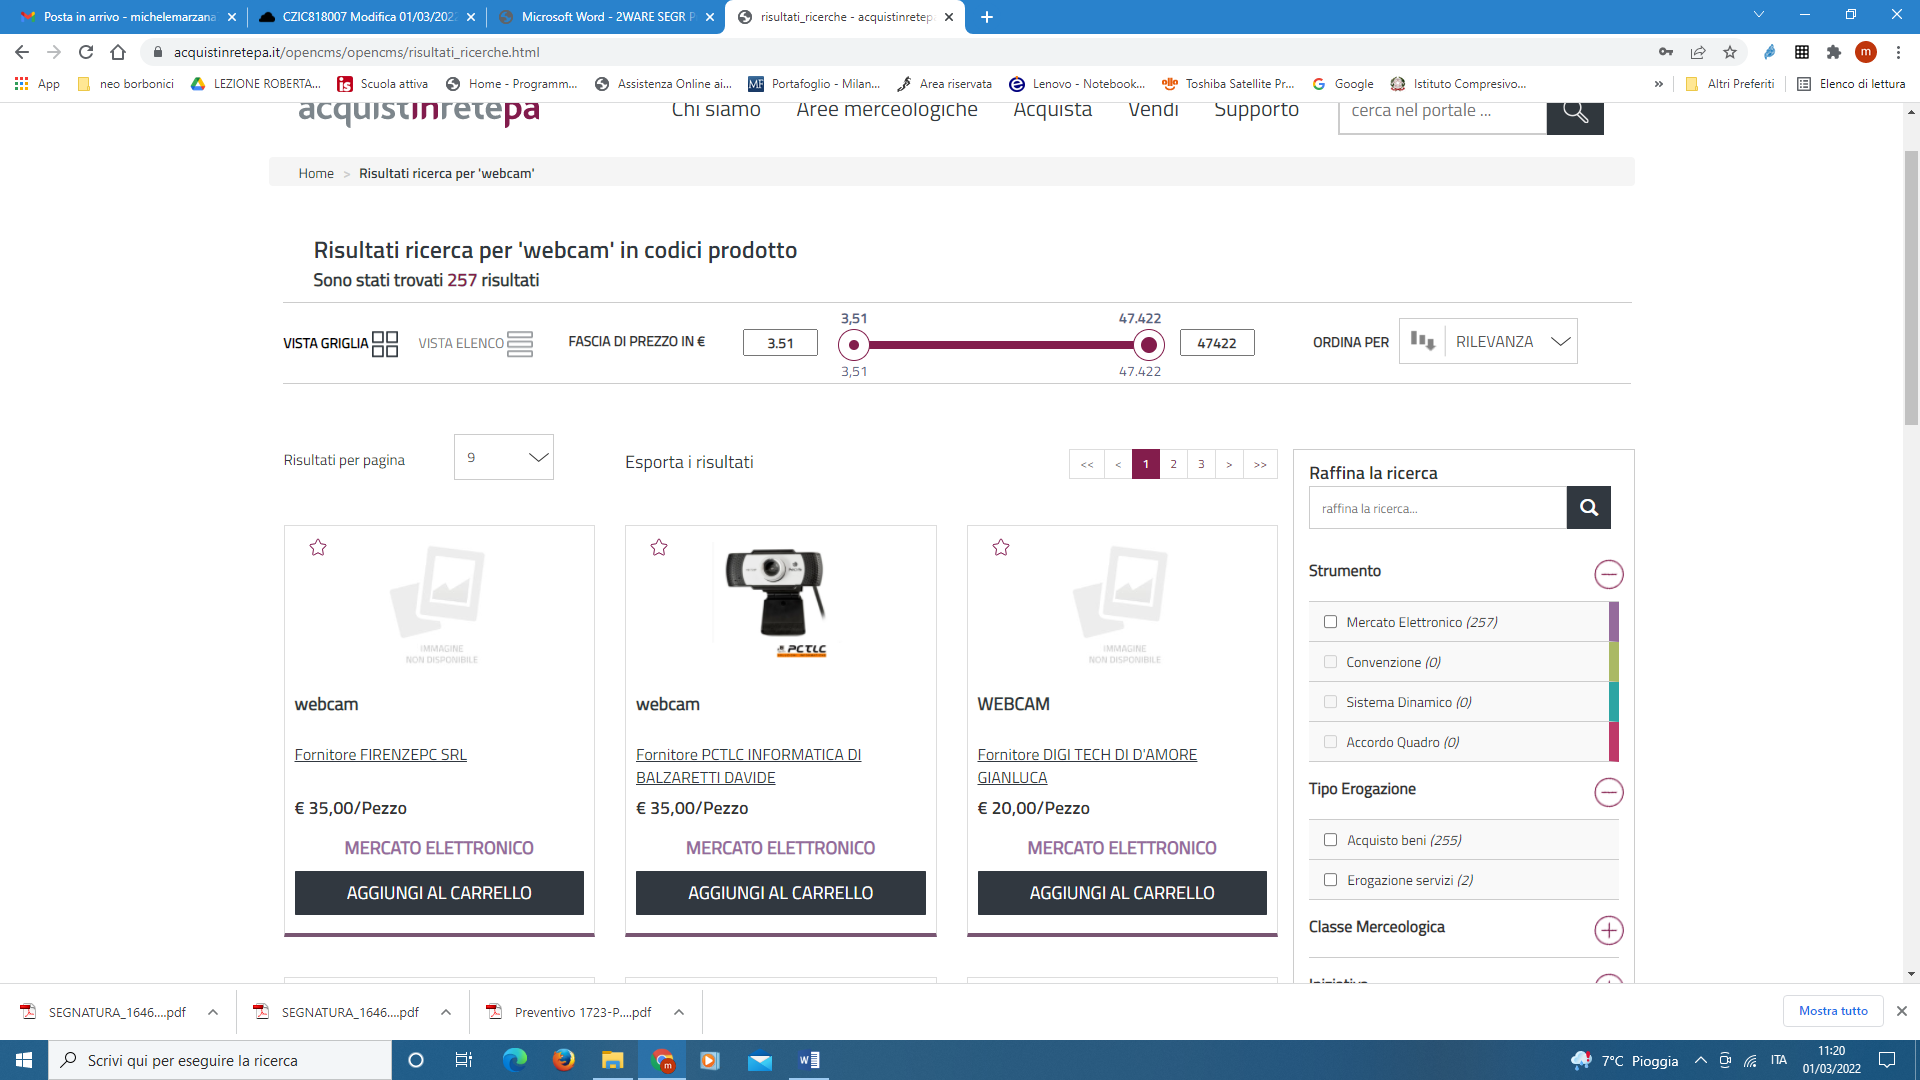Check the Convenzione filter
The image size is (1920, 1080).
[1330, 662]
